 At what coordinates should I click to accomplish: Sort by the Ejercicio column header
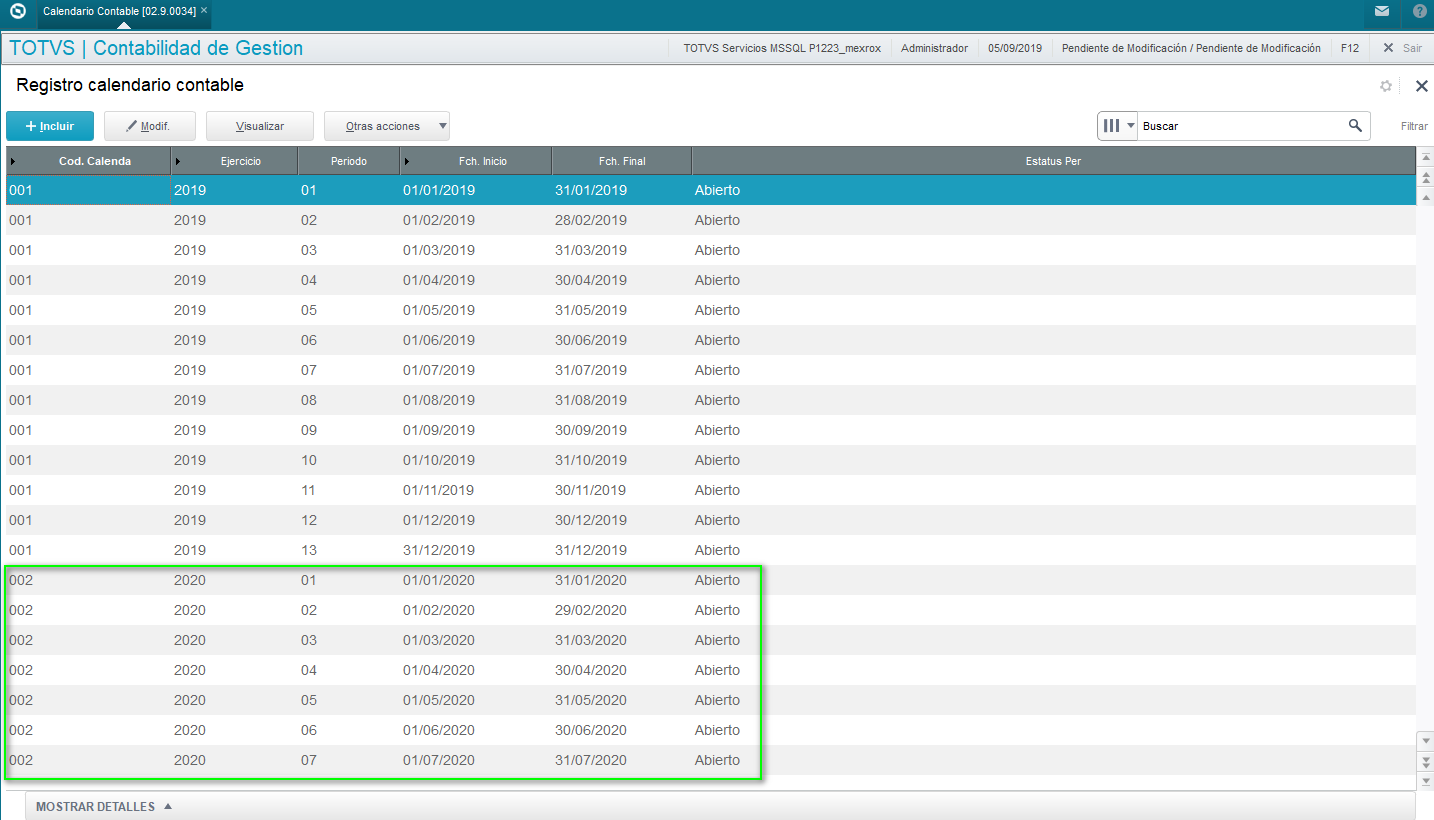point(234,161)
